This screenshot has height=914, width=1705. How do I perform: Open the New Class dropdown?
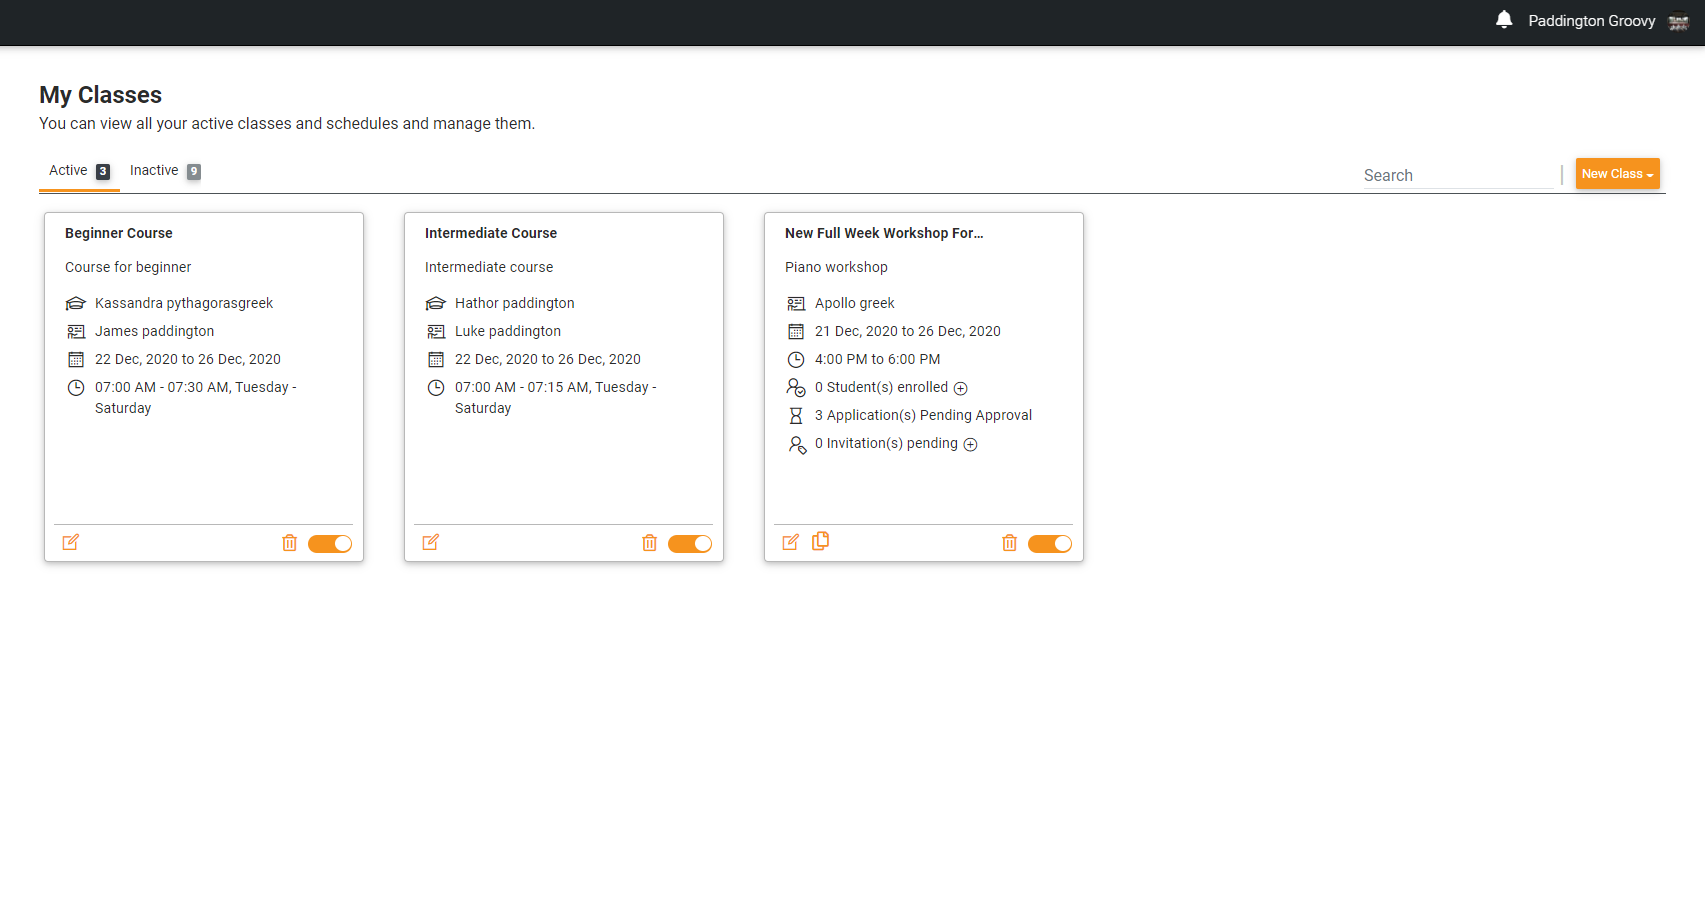tap(1617, 174)
